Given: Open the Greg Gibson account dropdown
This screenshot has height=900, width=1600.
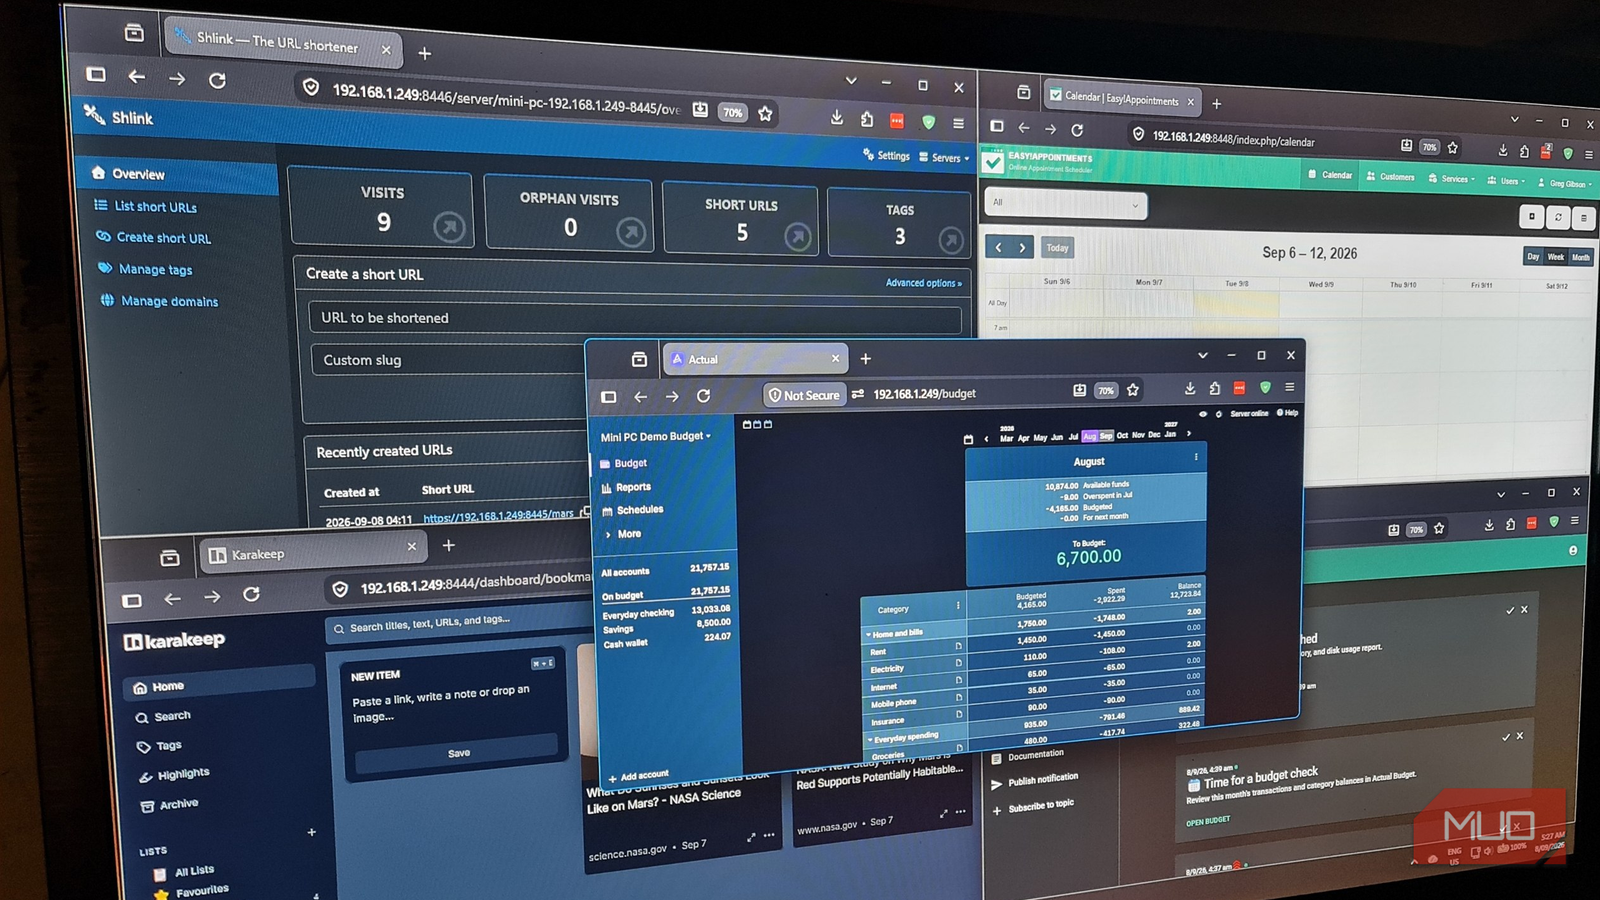Looking at the screenshot, I should click(1564, 183).
